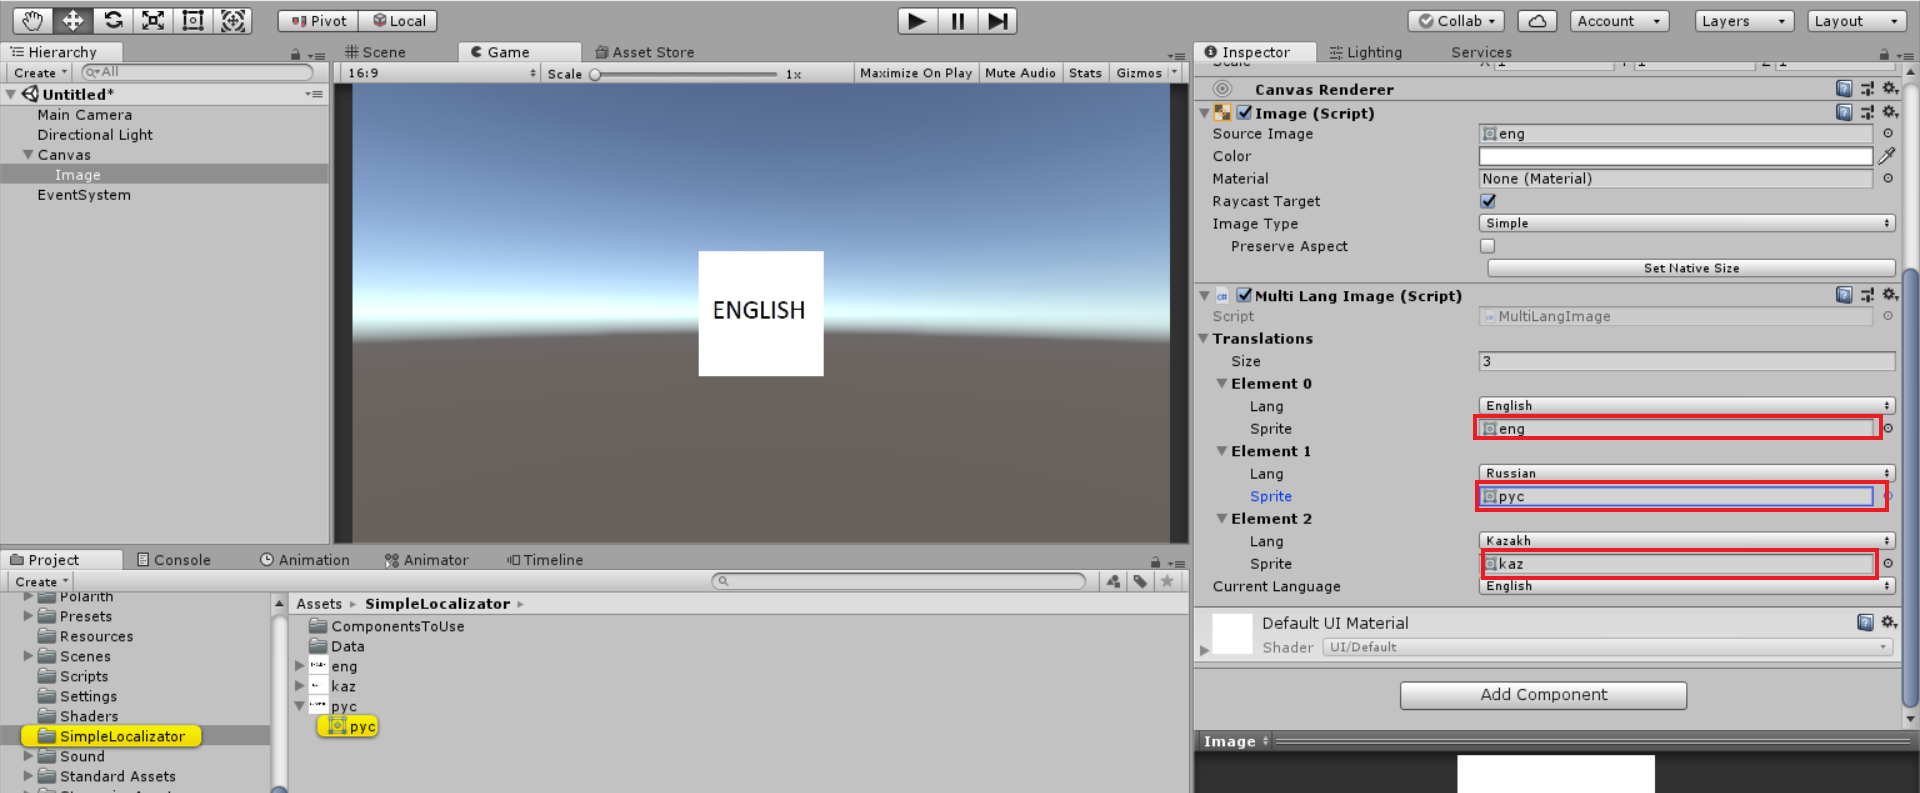This screenshot has width=1920, height=793.
Task: Collapse the Canvas object in Hierarchy
Action: [x=28, y=155]
